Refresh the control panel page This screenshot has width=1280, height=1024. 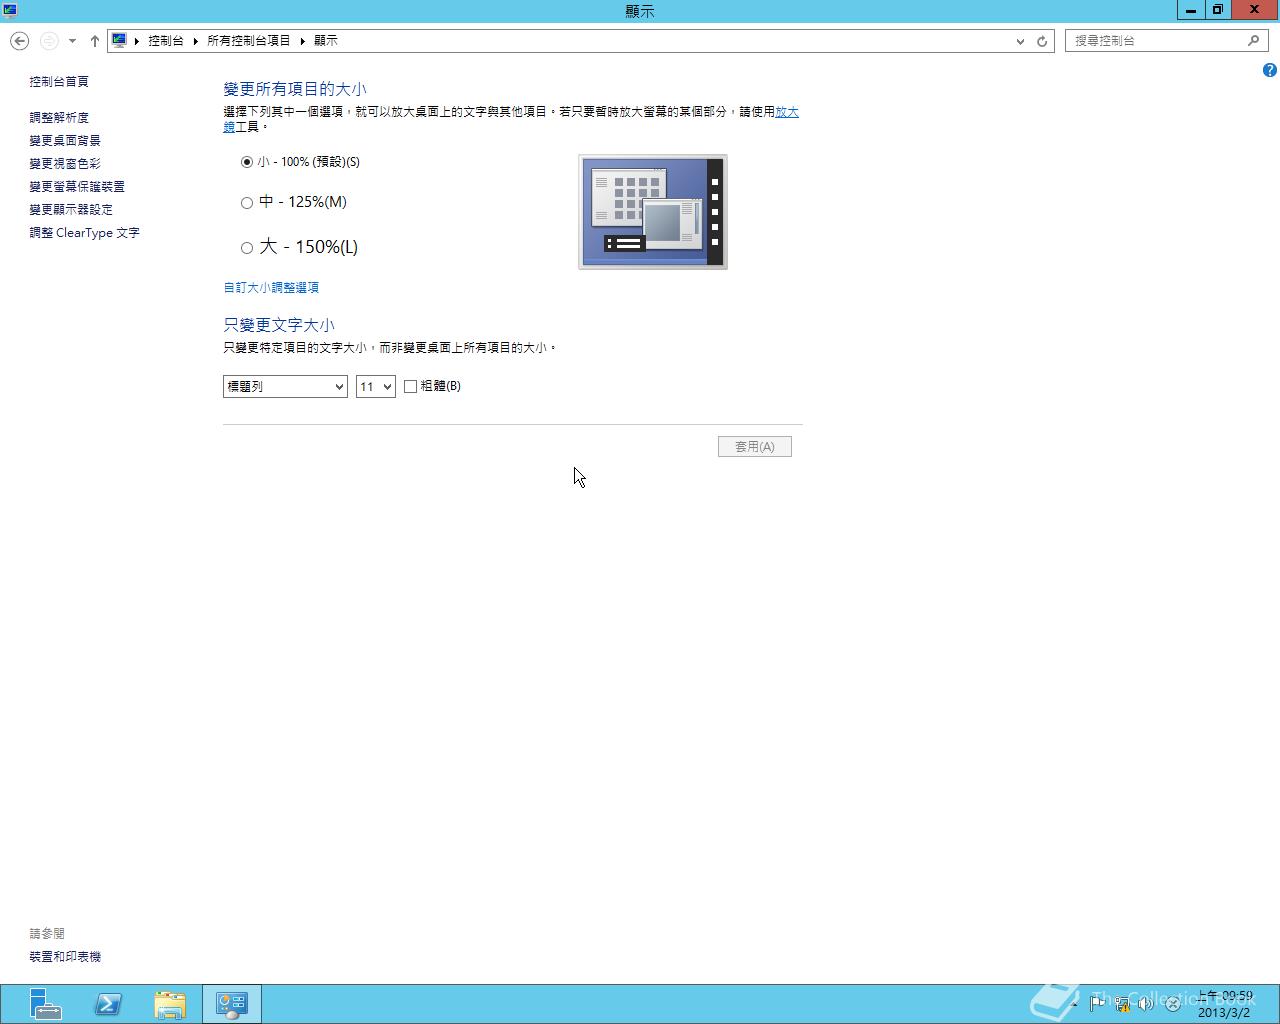1042,41
